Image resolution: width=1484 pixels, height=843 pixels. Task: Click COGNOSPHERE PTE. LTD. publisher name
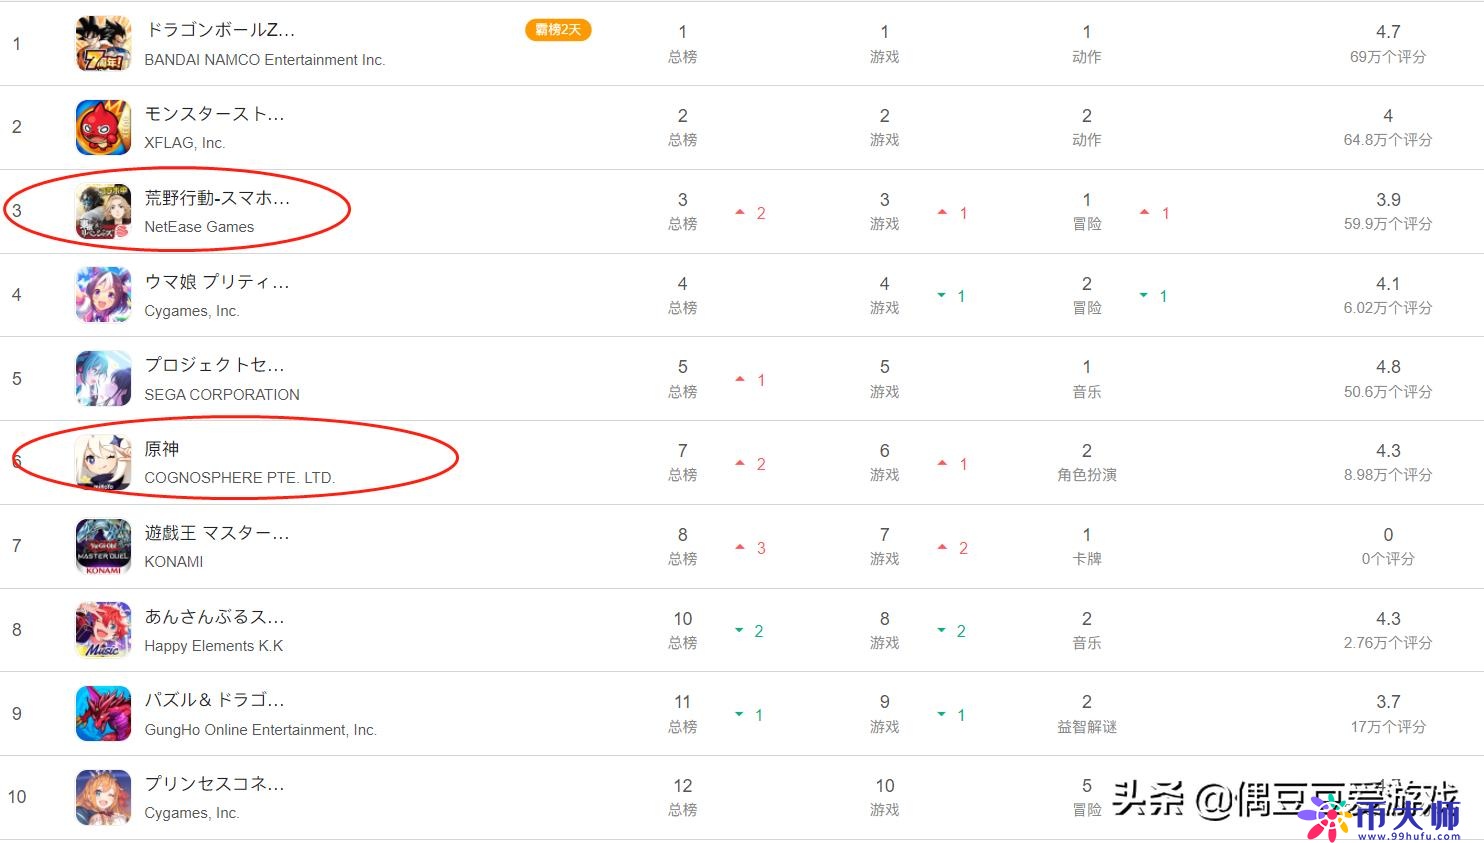(x=240, y=478)
